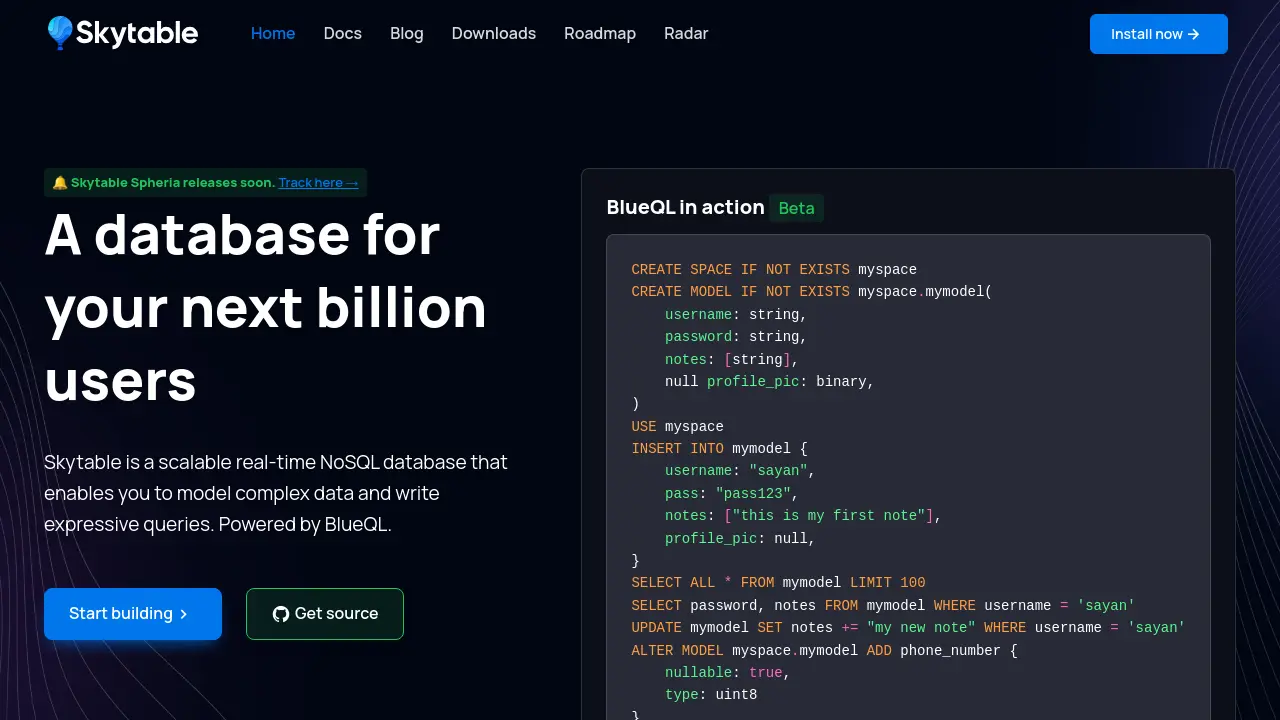Follow the Track here link
Screen dimensions: 1280x720
[318, 183]
